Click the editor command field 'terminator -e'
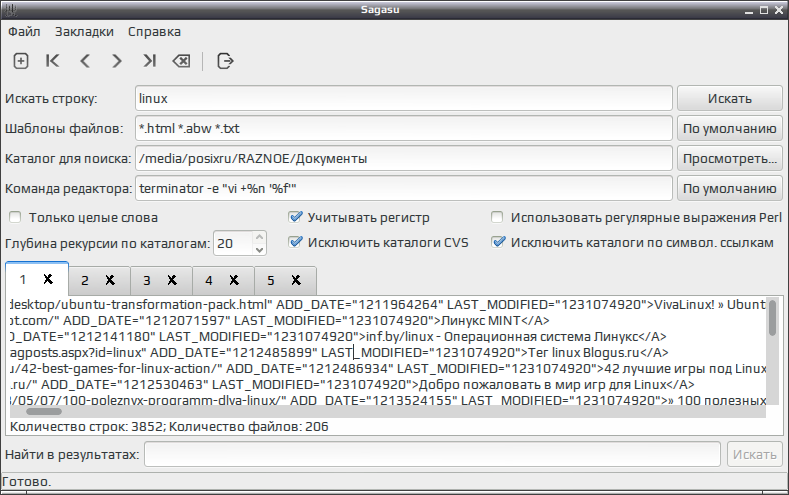The width and height of the screenshot is (789, 495). click(404, 189)
